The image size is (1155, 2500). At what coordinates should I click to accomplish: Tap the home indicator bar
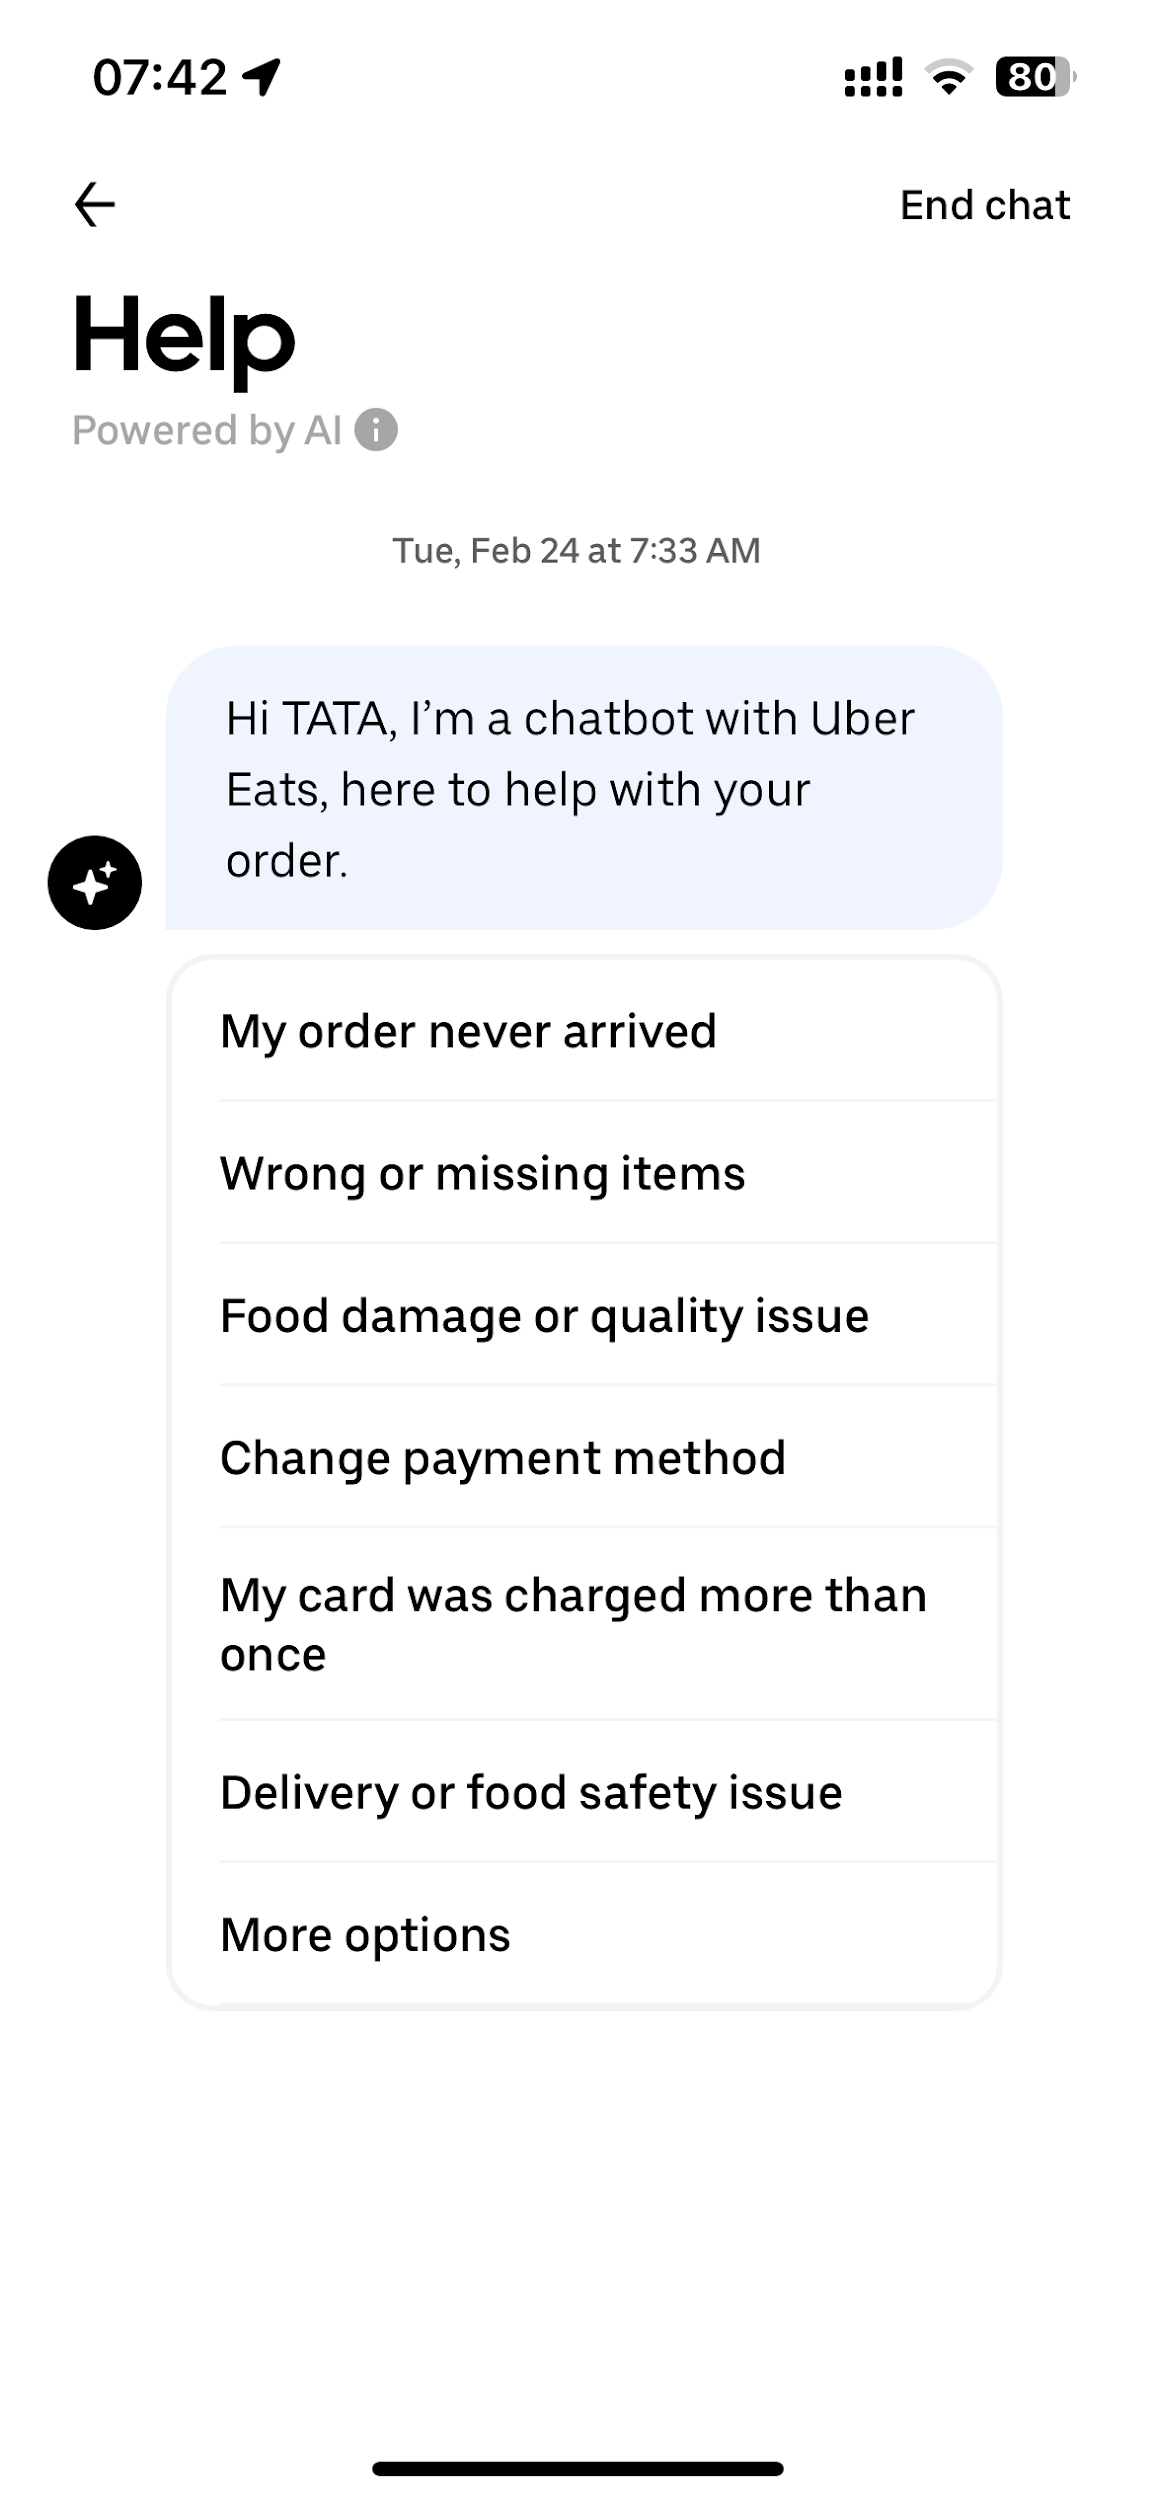[577, 2468]
